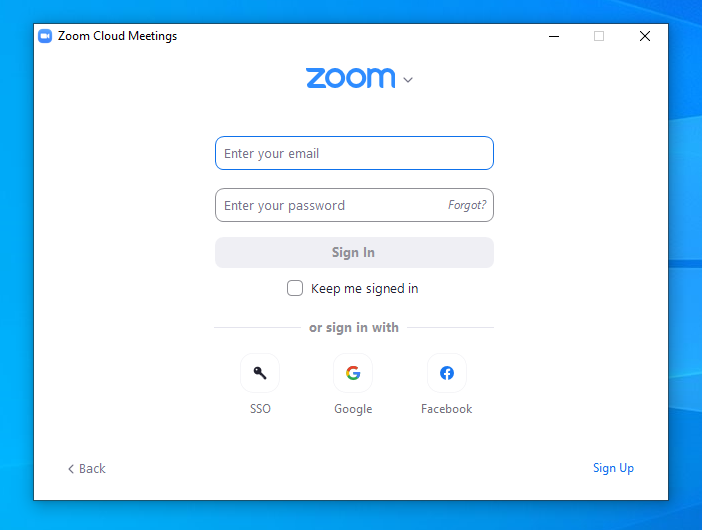The image size is (702, 530).
Task: Sign in with the Facebook icon
Action: (446, 373)
